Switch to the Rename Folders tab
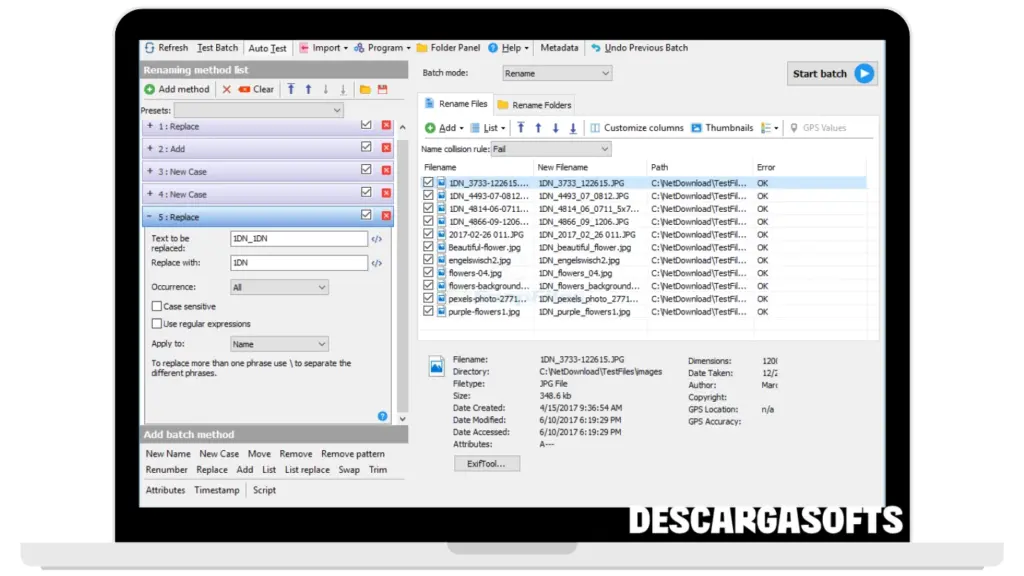The image size is (1024, 576). (x=534, y=104)
